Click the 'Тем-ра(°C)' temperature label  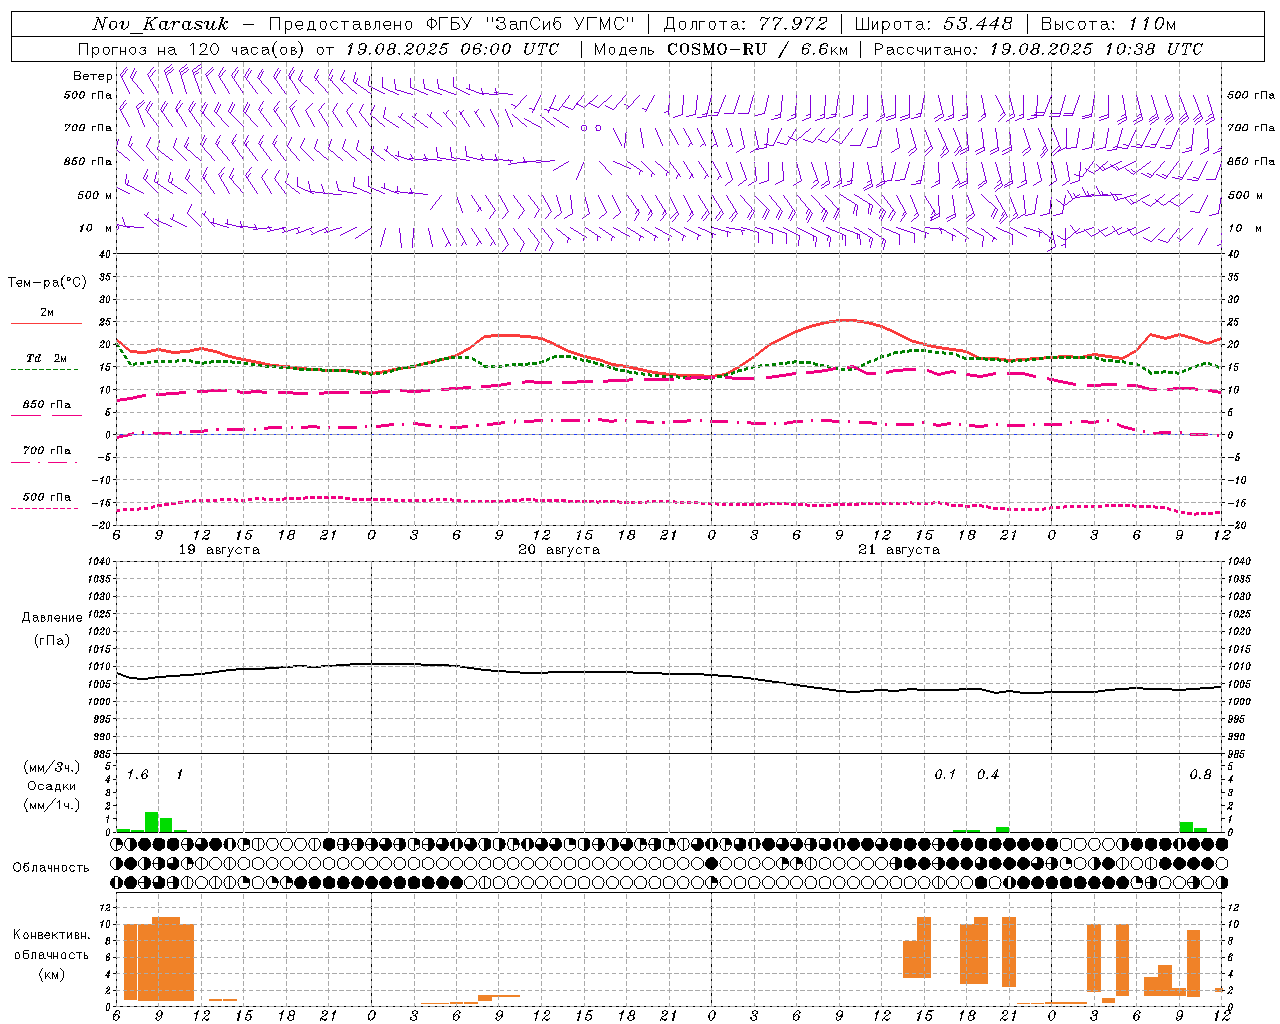(47, 283)
